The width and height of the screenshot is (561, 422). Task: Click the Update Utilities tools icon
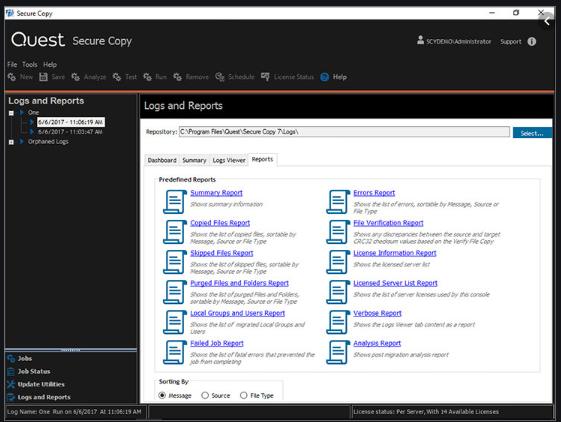pyautogui.click(x=11, y=384)
